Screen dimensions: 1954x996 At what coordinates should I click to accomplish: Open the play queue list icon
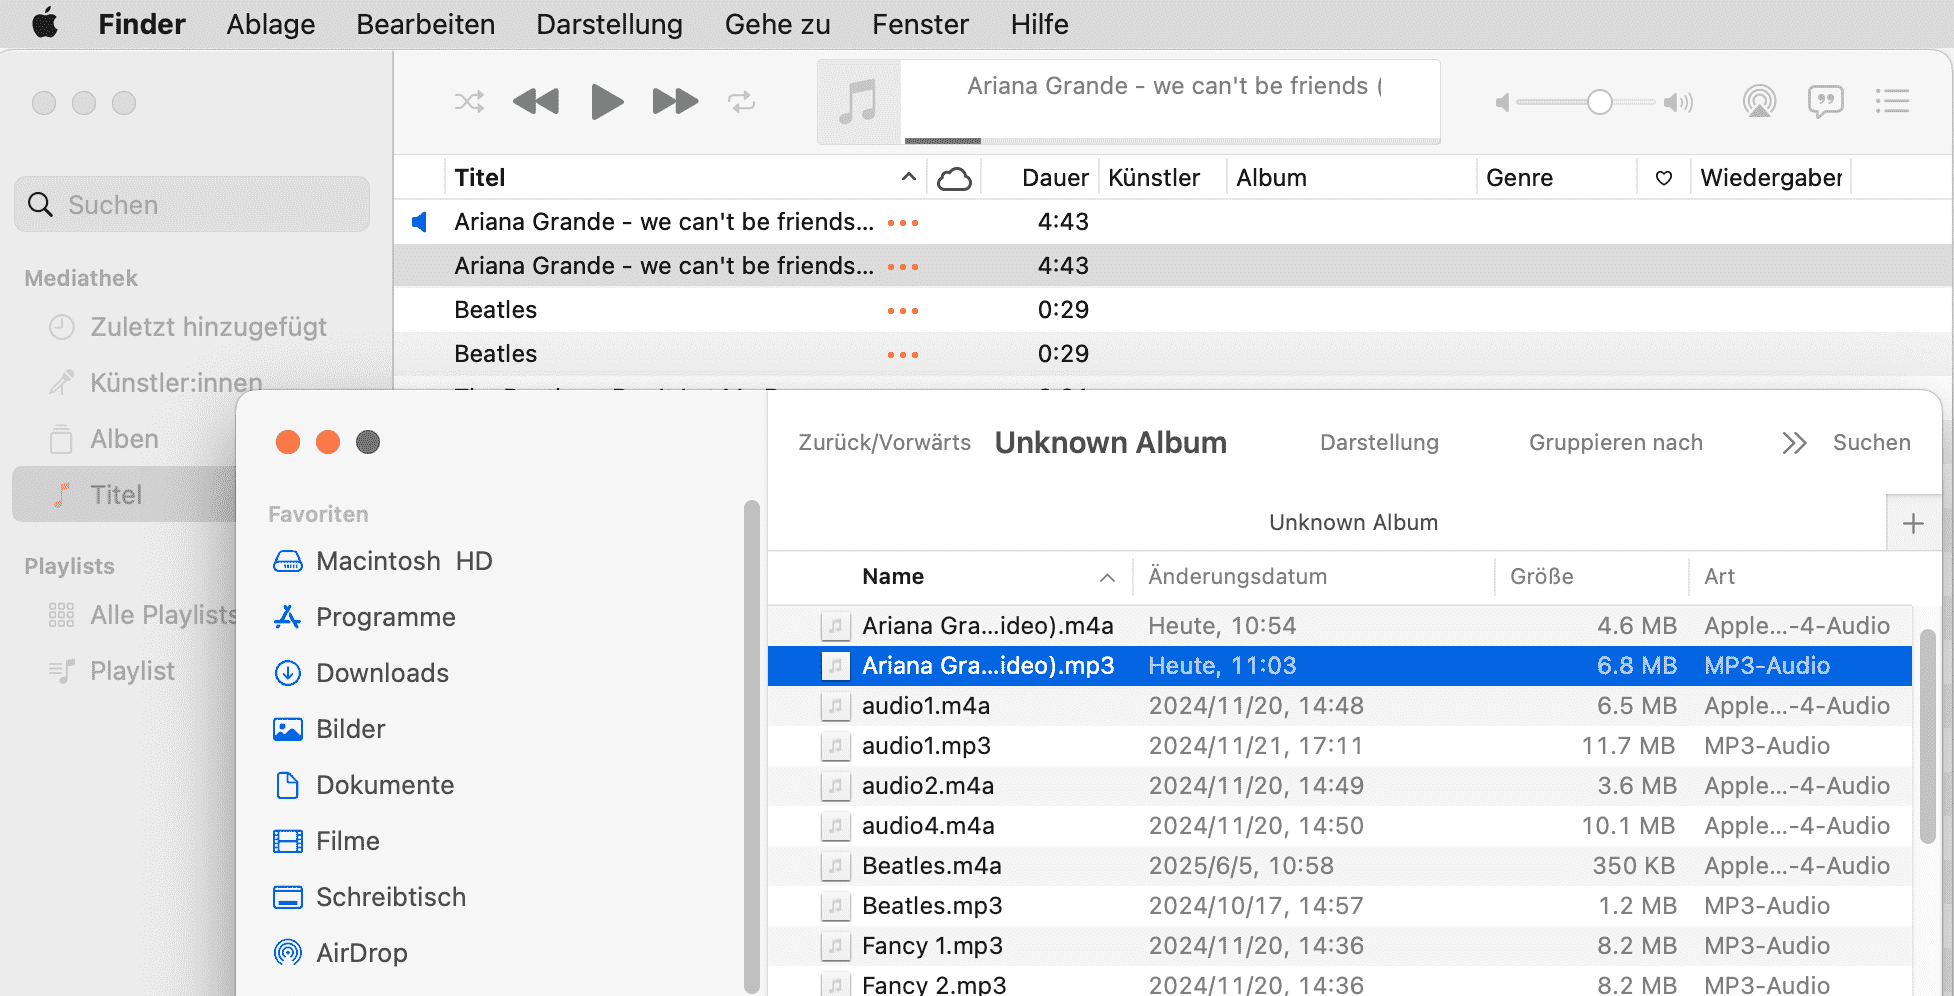click(x=1892, y=101)
